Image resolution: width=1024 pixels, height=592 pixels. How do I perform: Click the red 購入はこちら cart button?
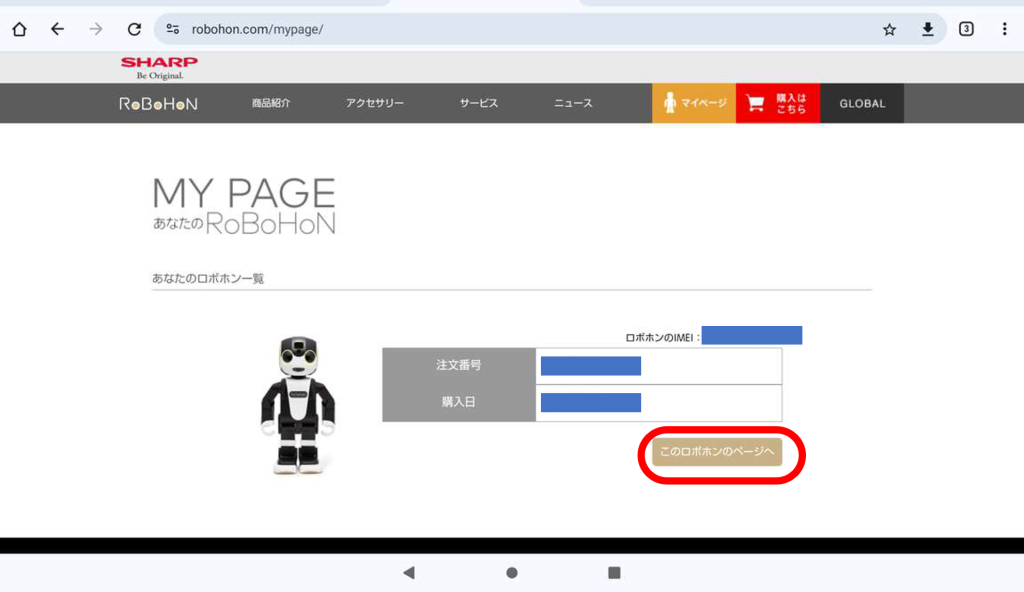(778, 103)
